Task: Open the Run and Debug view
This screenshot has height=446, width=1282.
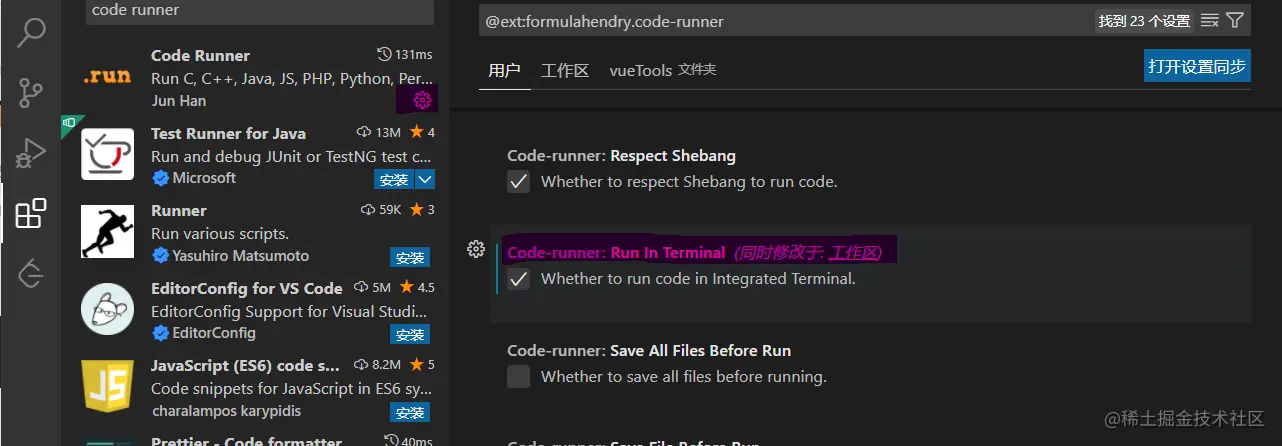Action: click(x=31, y=153)
